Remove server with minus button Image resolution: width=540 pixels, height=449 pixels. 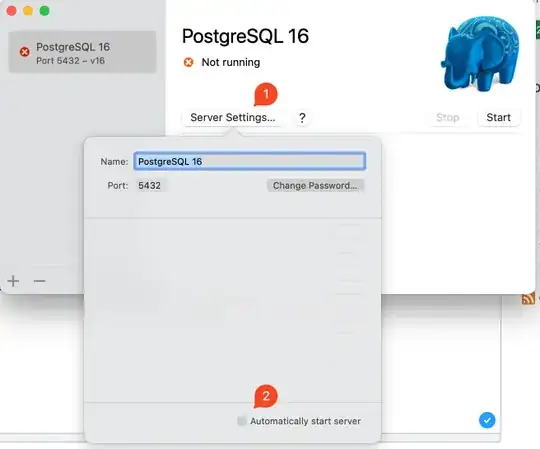pyautogui.click(x=40, y=281)
